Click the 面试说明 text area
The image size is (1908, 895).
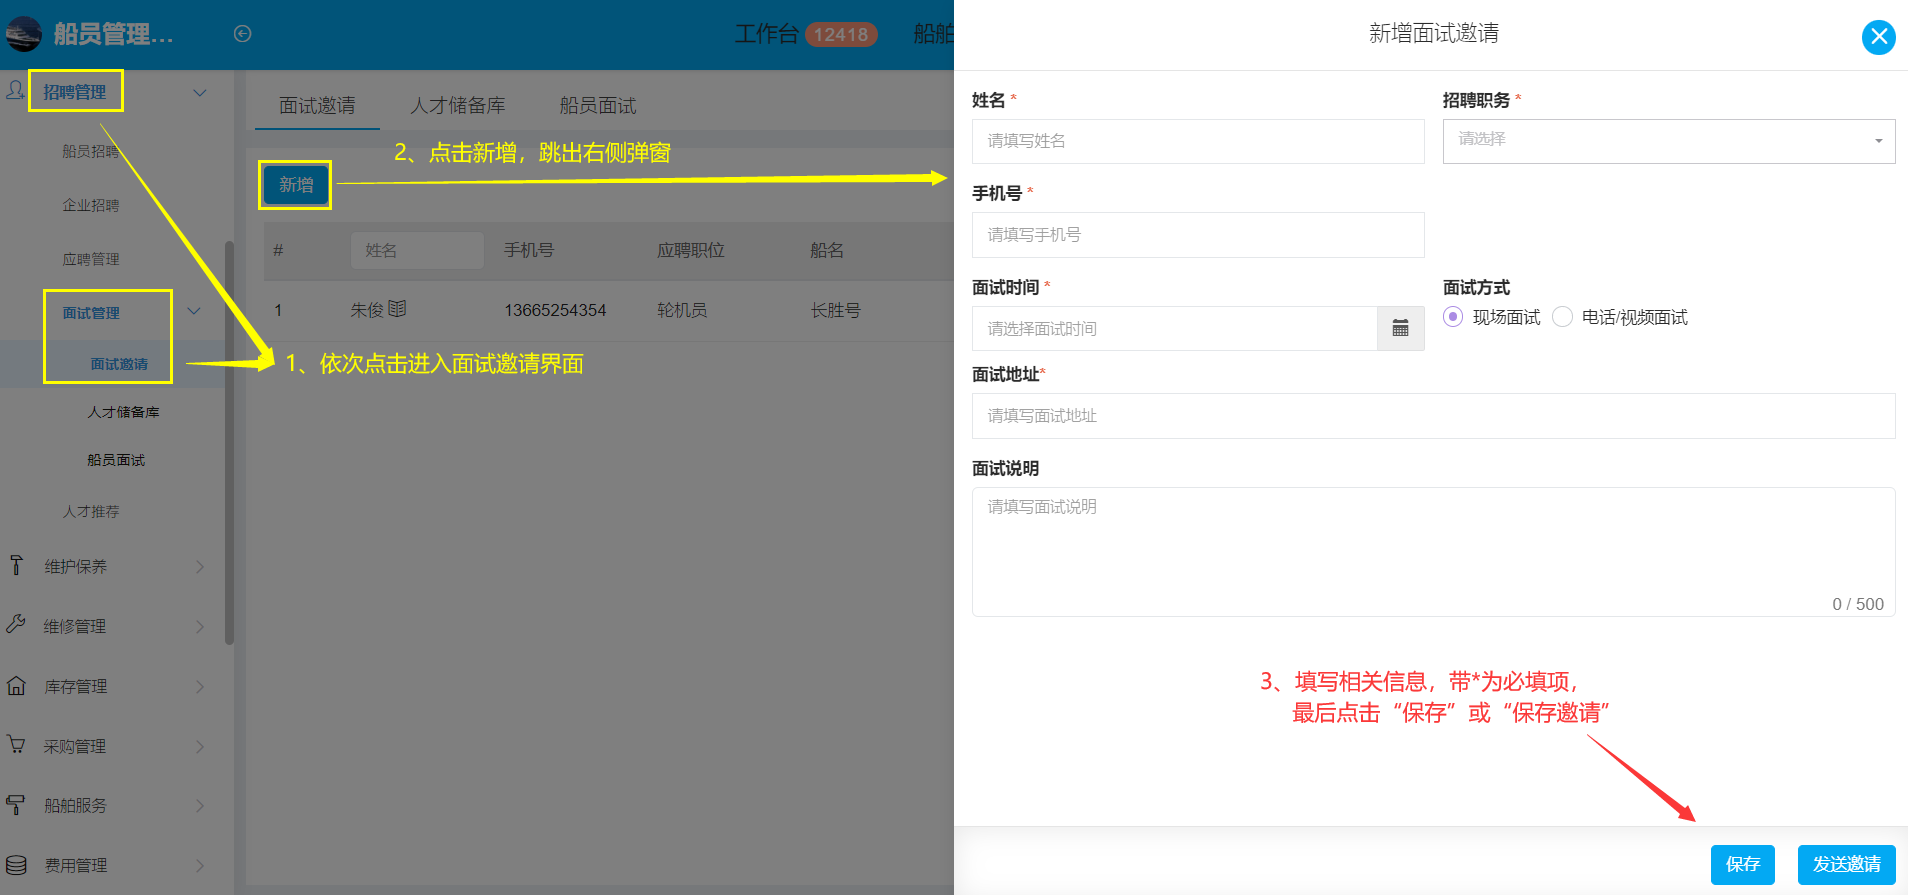coord(1433,552)
